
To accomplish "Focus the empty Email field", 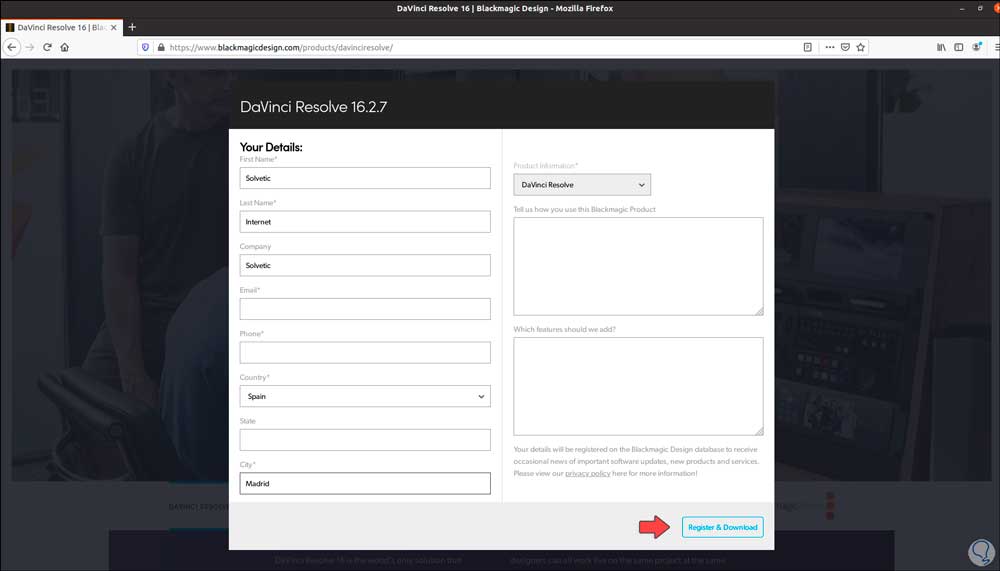I will pos(365,309).
